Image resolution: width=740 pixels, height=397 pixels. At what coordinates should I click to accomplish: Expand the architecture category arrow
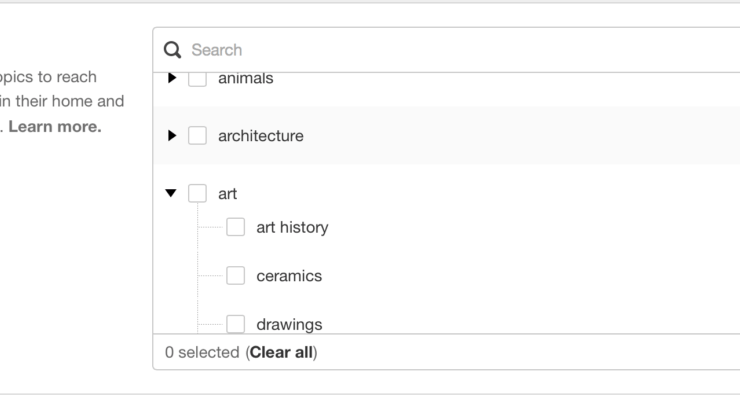(x=172, y=136)
